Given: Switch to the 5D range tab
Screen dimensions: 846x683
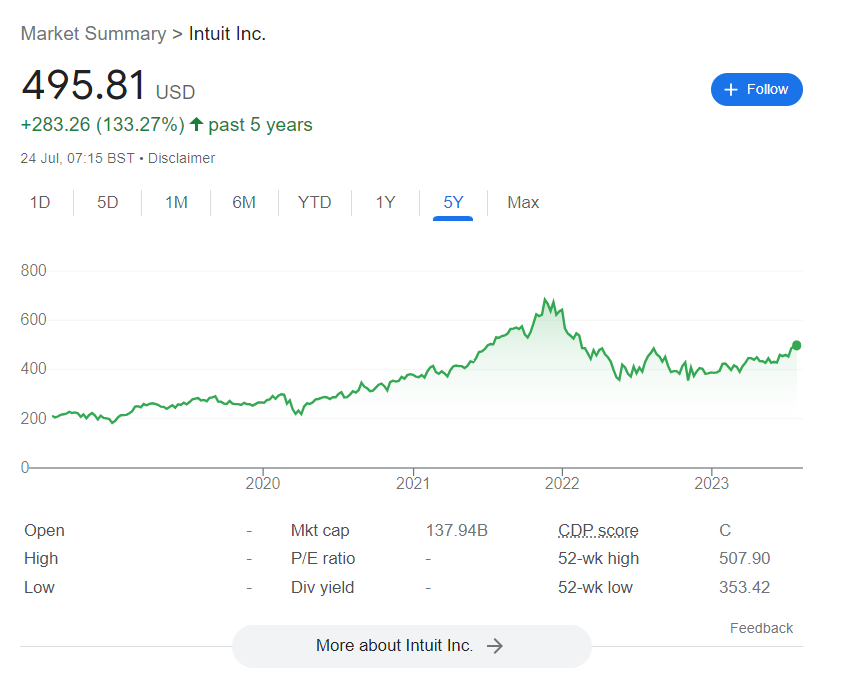Looking at the screenshot, I should (107, 202).
